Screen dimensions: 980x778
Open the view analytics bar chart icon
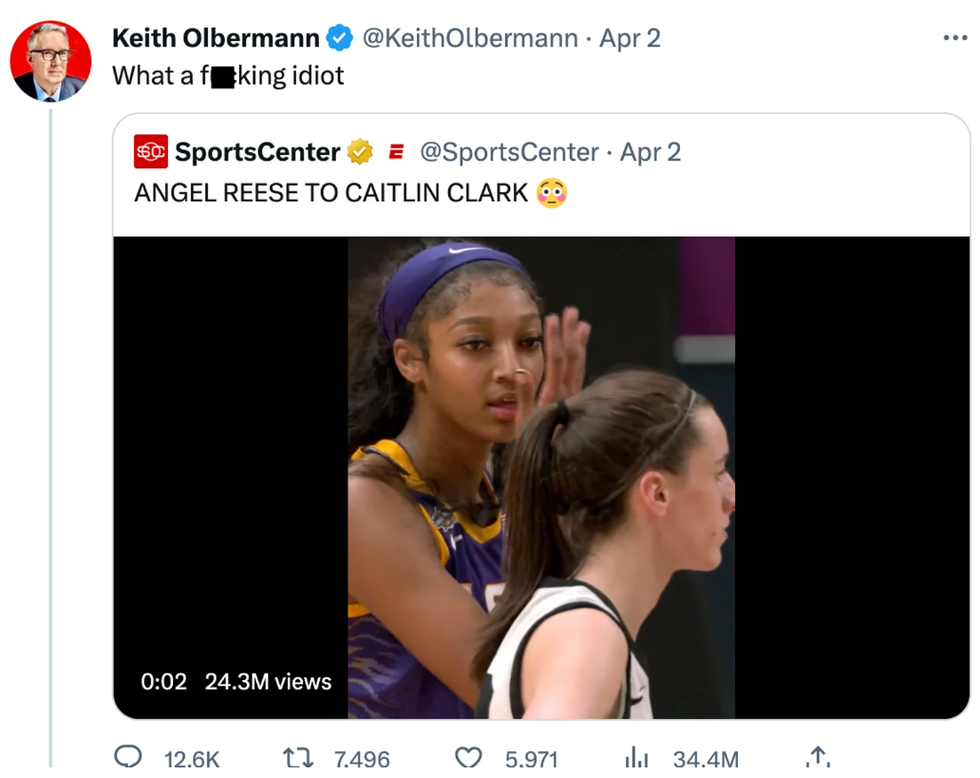637,758
